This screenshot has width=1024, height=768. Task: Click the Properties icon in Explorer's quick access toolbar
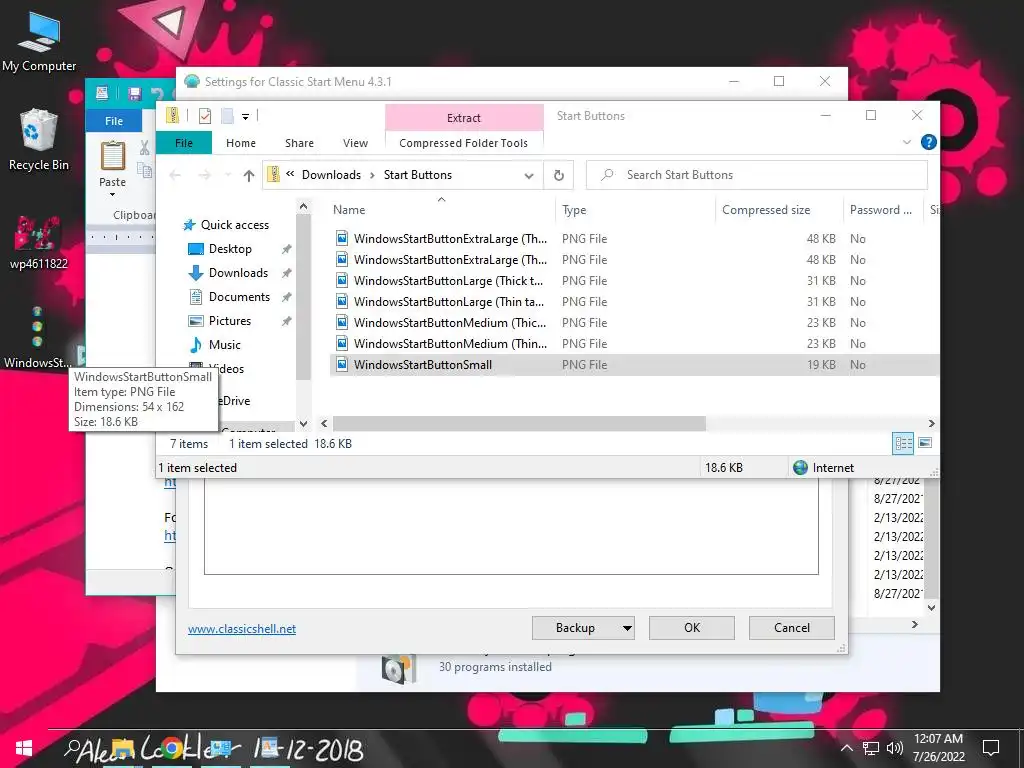205,116
